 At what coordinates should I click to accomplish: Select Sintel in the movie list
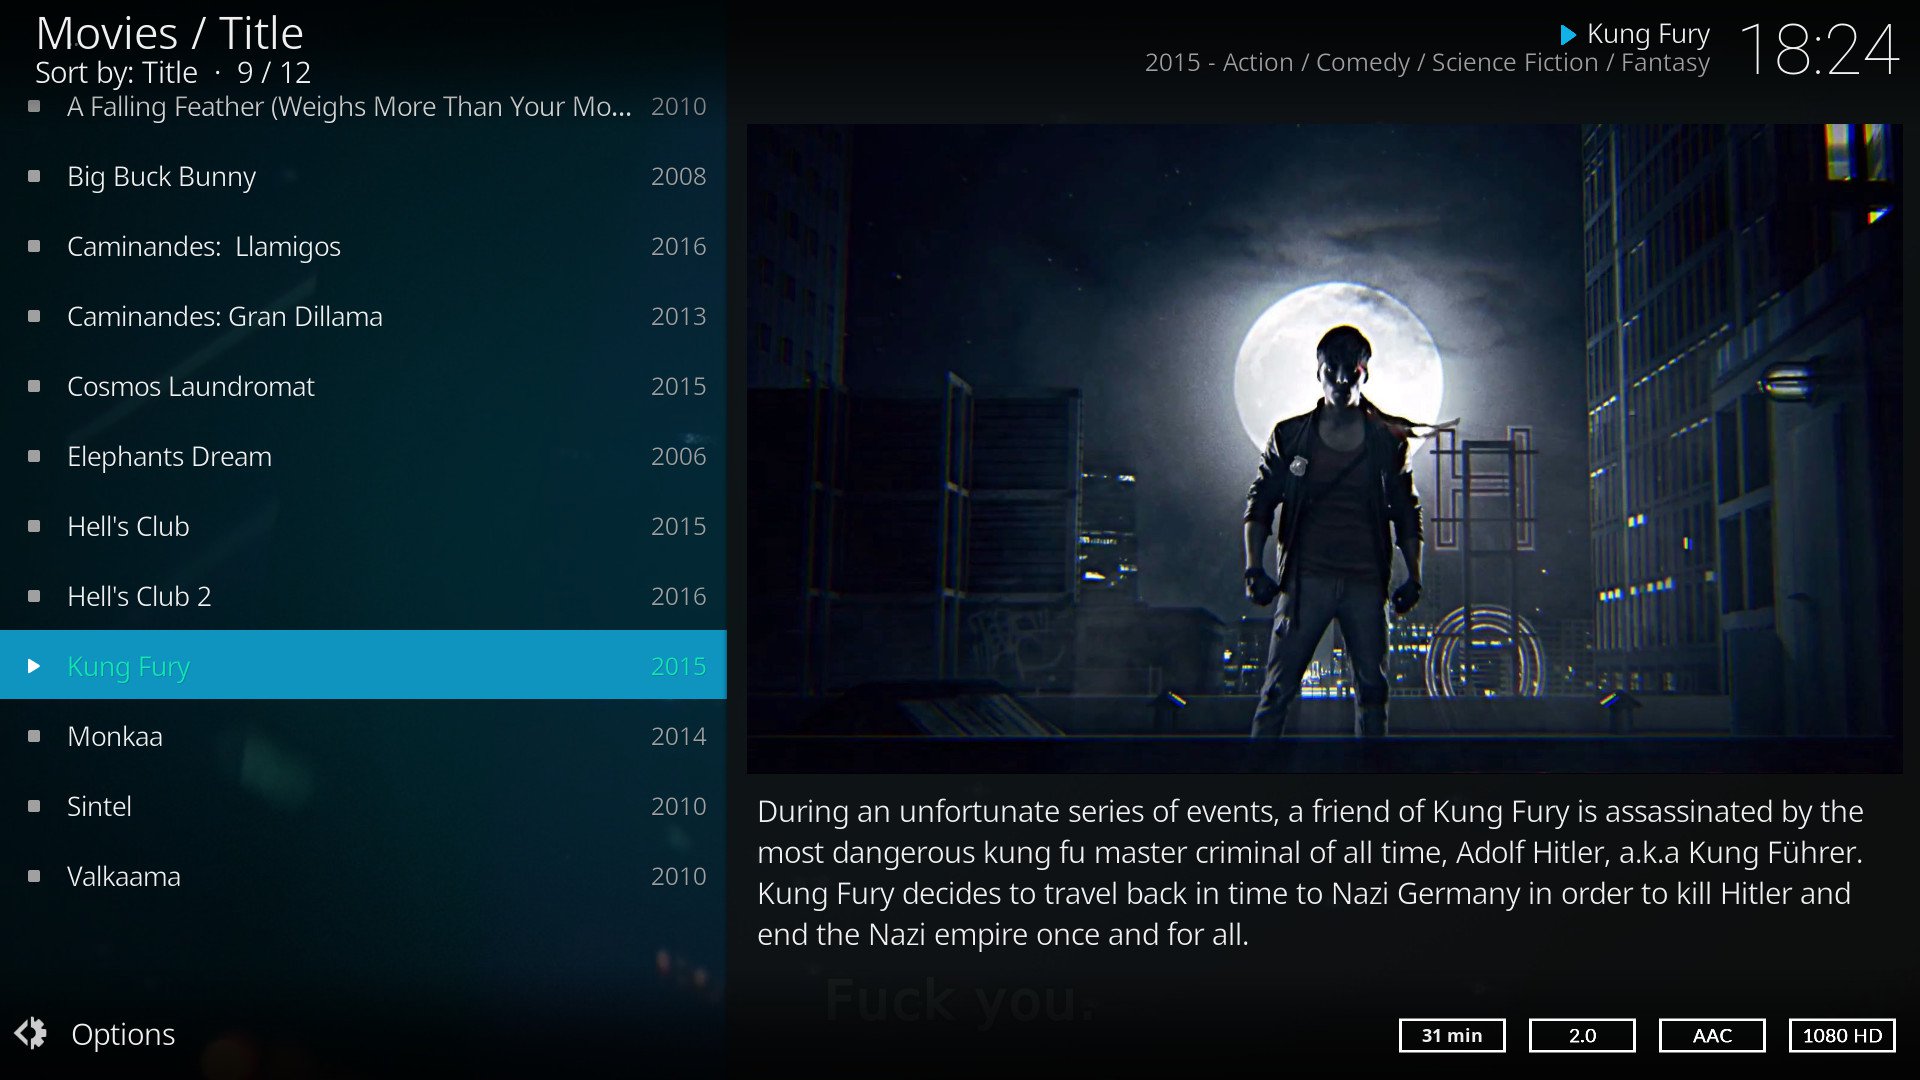(363, 806)
